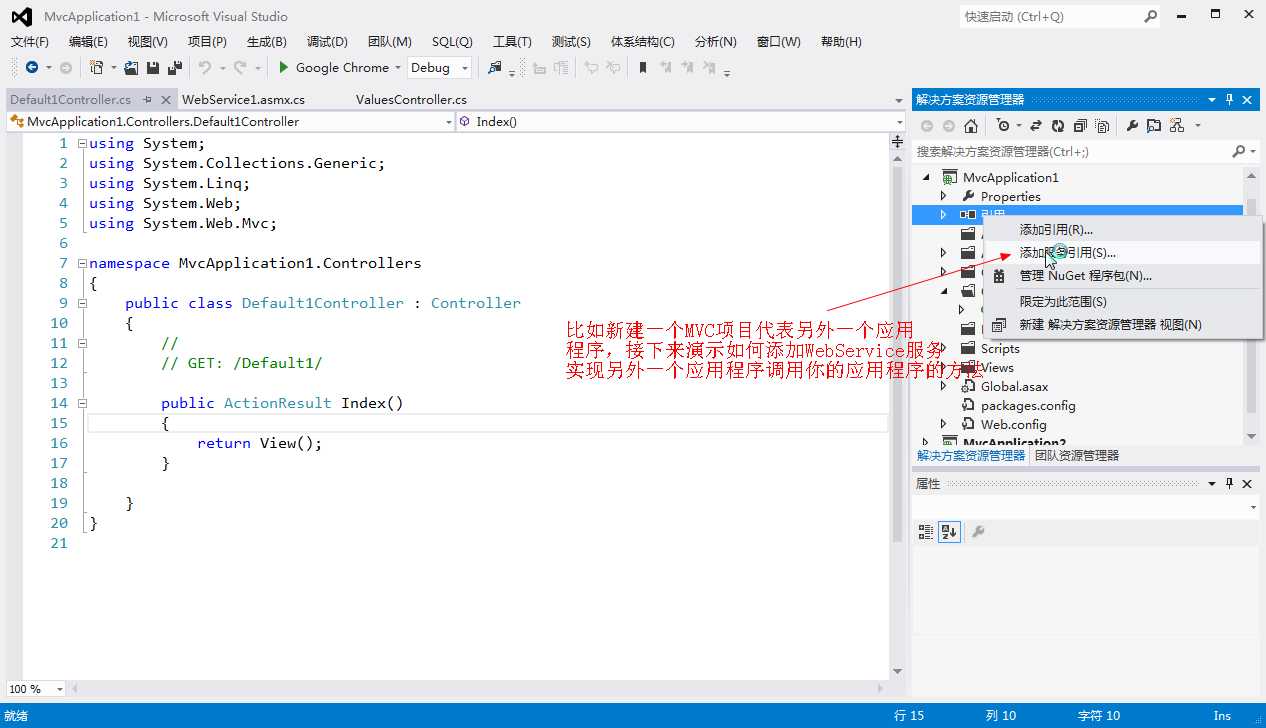This screenshot has height=728, width=1266.
Task: Open the Google Chrome browser target dropdown arrow
Action: point(397,68)
